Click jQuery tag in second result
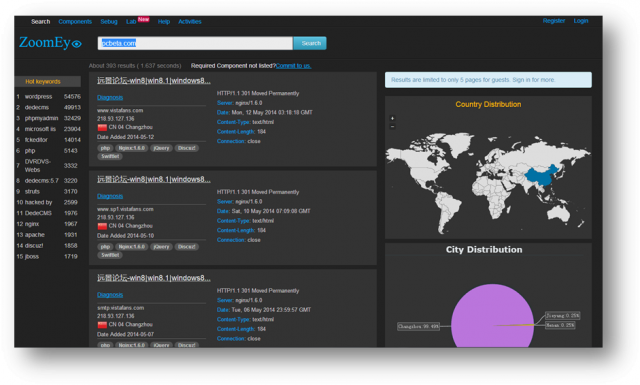The height and width of the screenshot is (385, 640). click(161, 247)
